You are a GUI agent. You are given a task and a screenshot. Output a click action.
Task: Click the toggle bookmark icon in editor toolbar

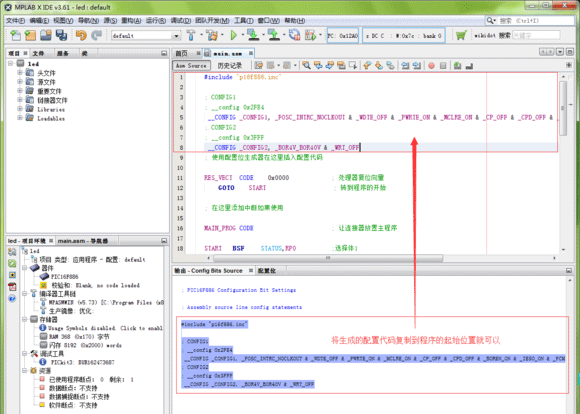(391, 66)
